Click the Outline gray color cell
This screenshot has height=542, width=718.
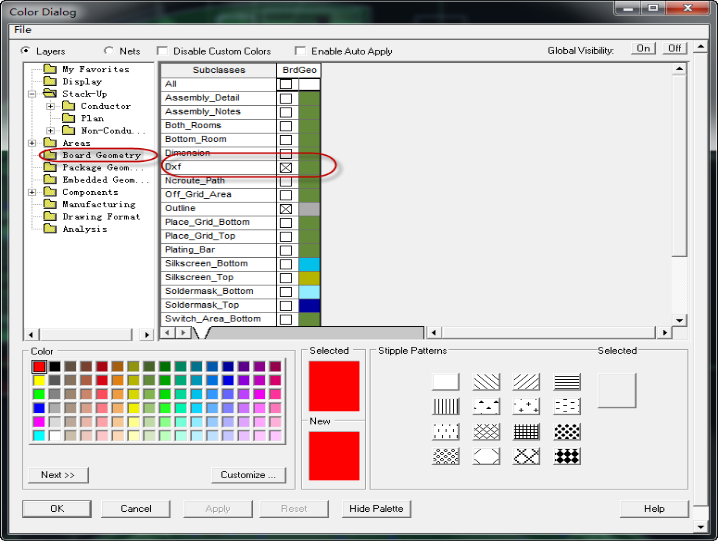(x=309, y=209)
